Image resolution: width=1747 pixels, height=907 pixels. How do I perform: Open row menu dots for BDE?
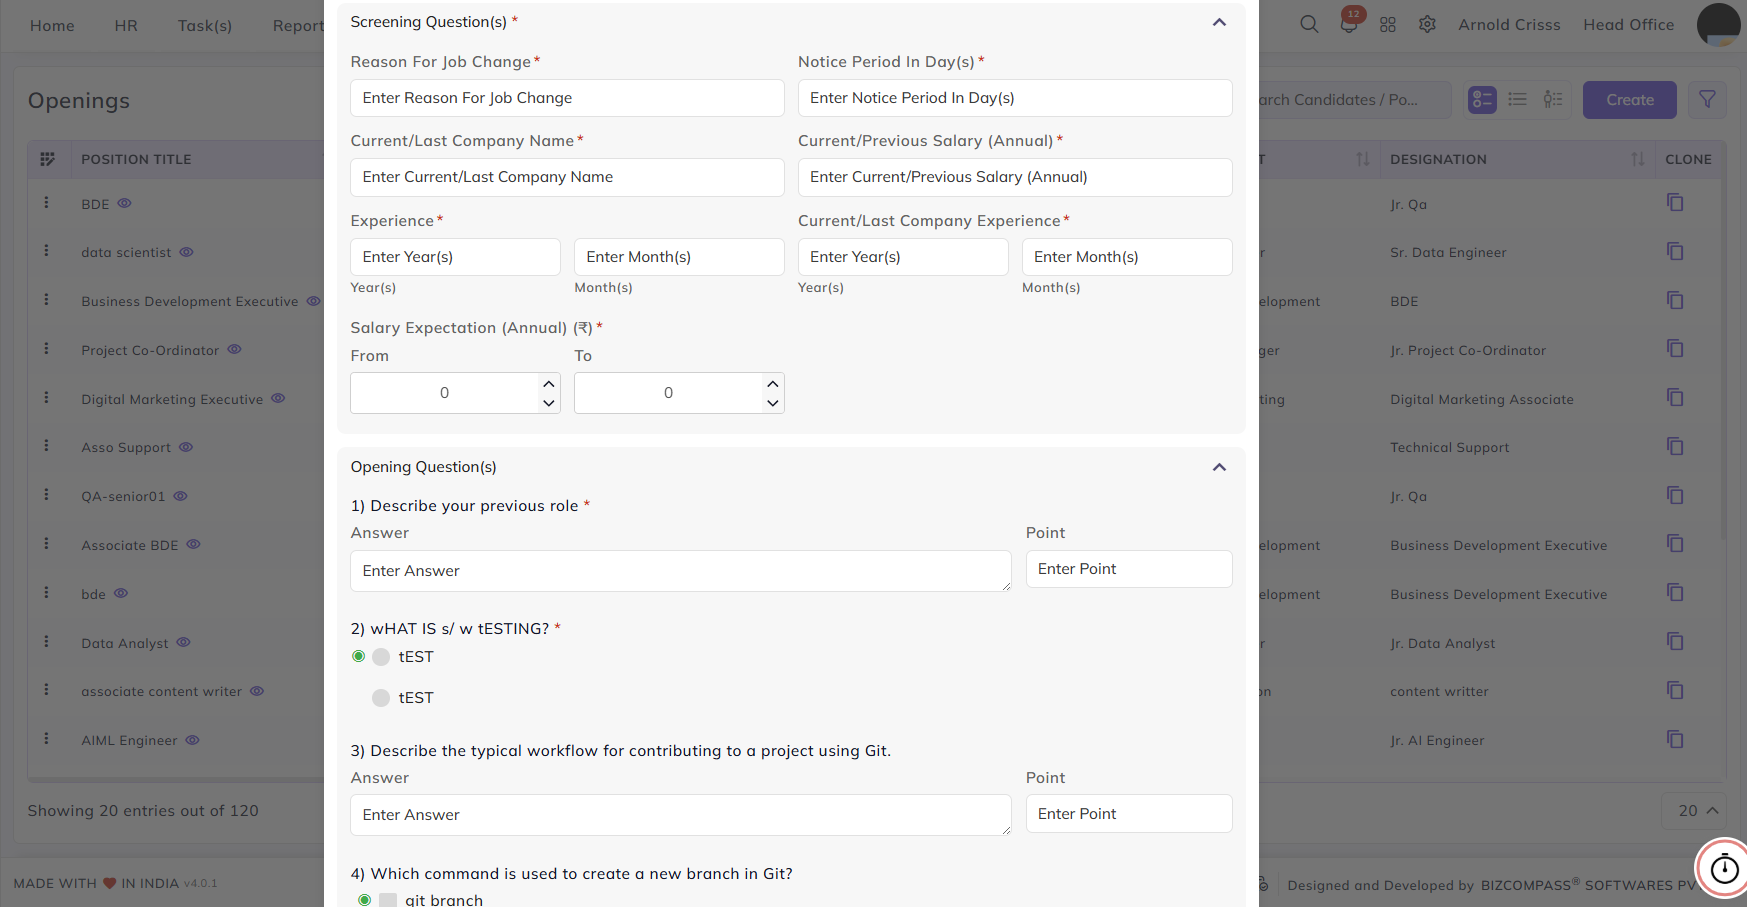tap(46, 202)
